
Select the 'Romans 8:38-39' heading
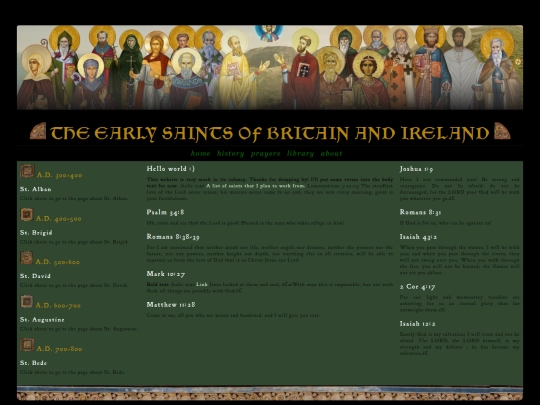click(173, 237)
